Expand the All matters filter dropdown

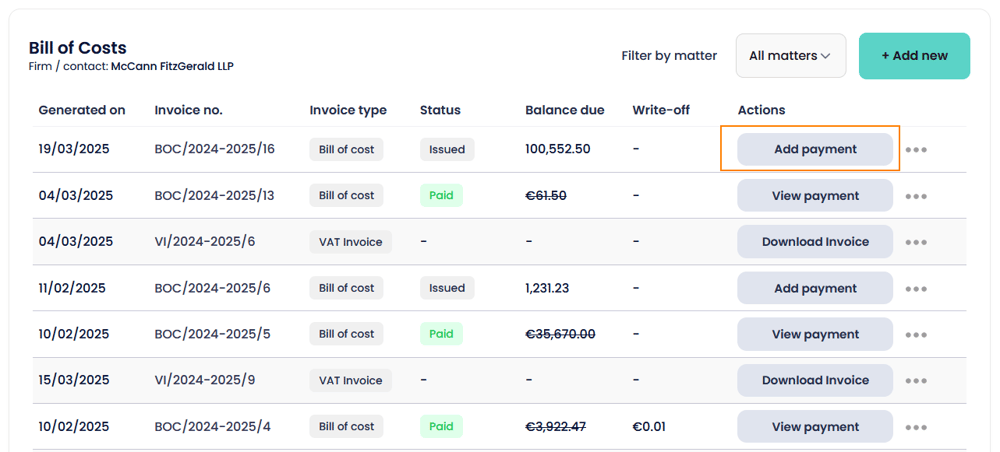pyautogui.click(x=790, y=56)
